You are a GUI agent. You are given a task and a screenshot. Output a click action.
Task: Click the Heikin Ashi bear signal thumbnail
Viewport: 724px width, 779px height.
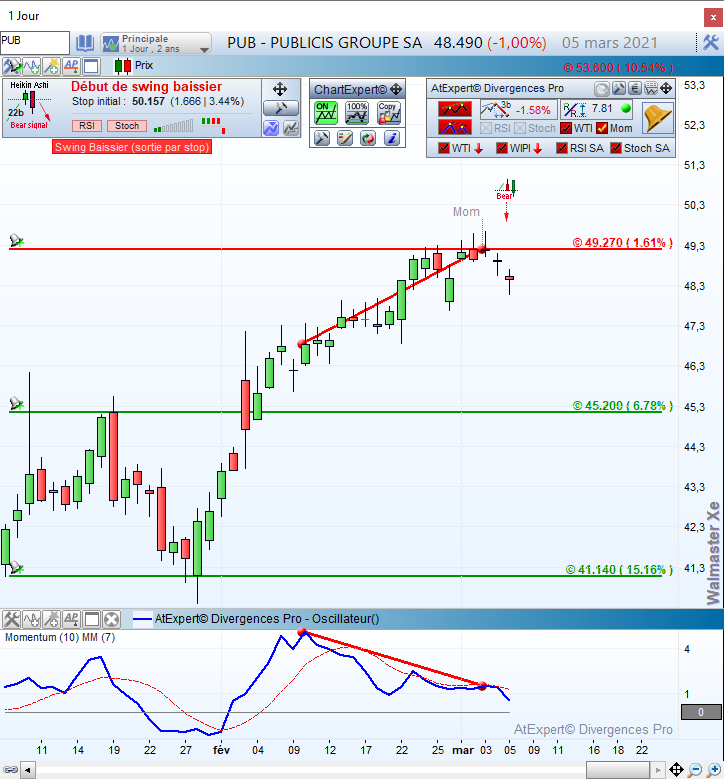30,105
